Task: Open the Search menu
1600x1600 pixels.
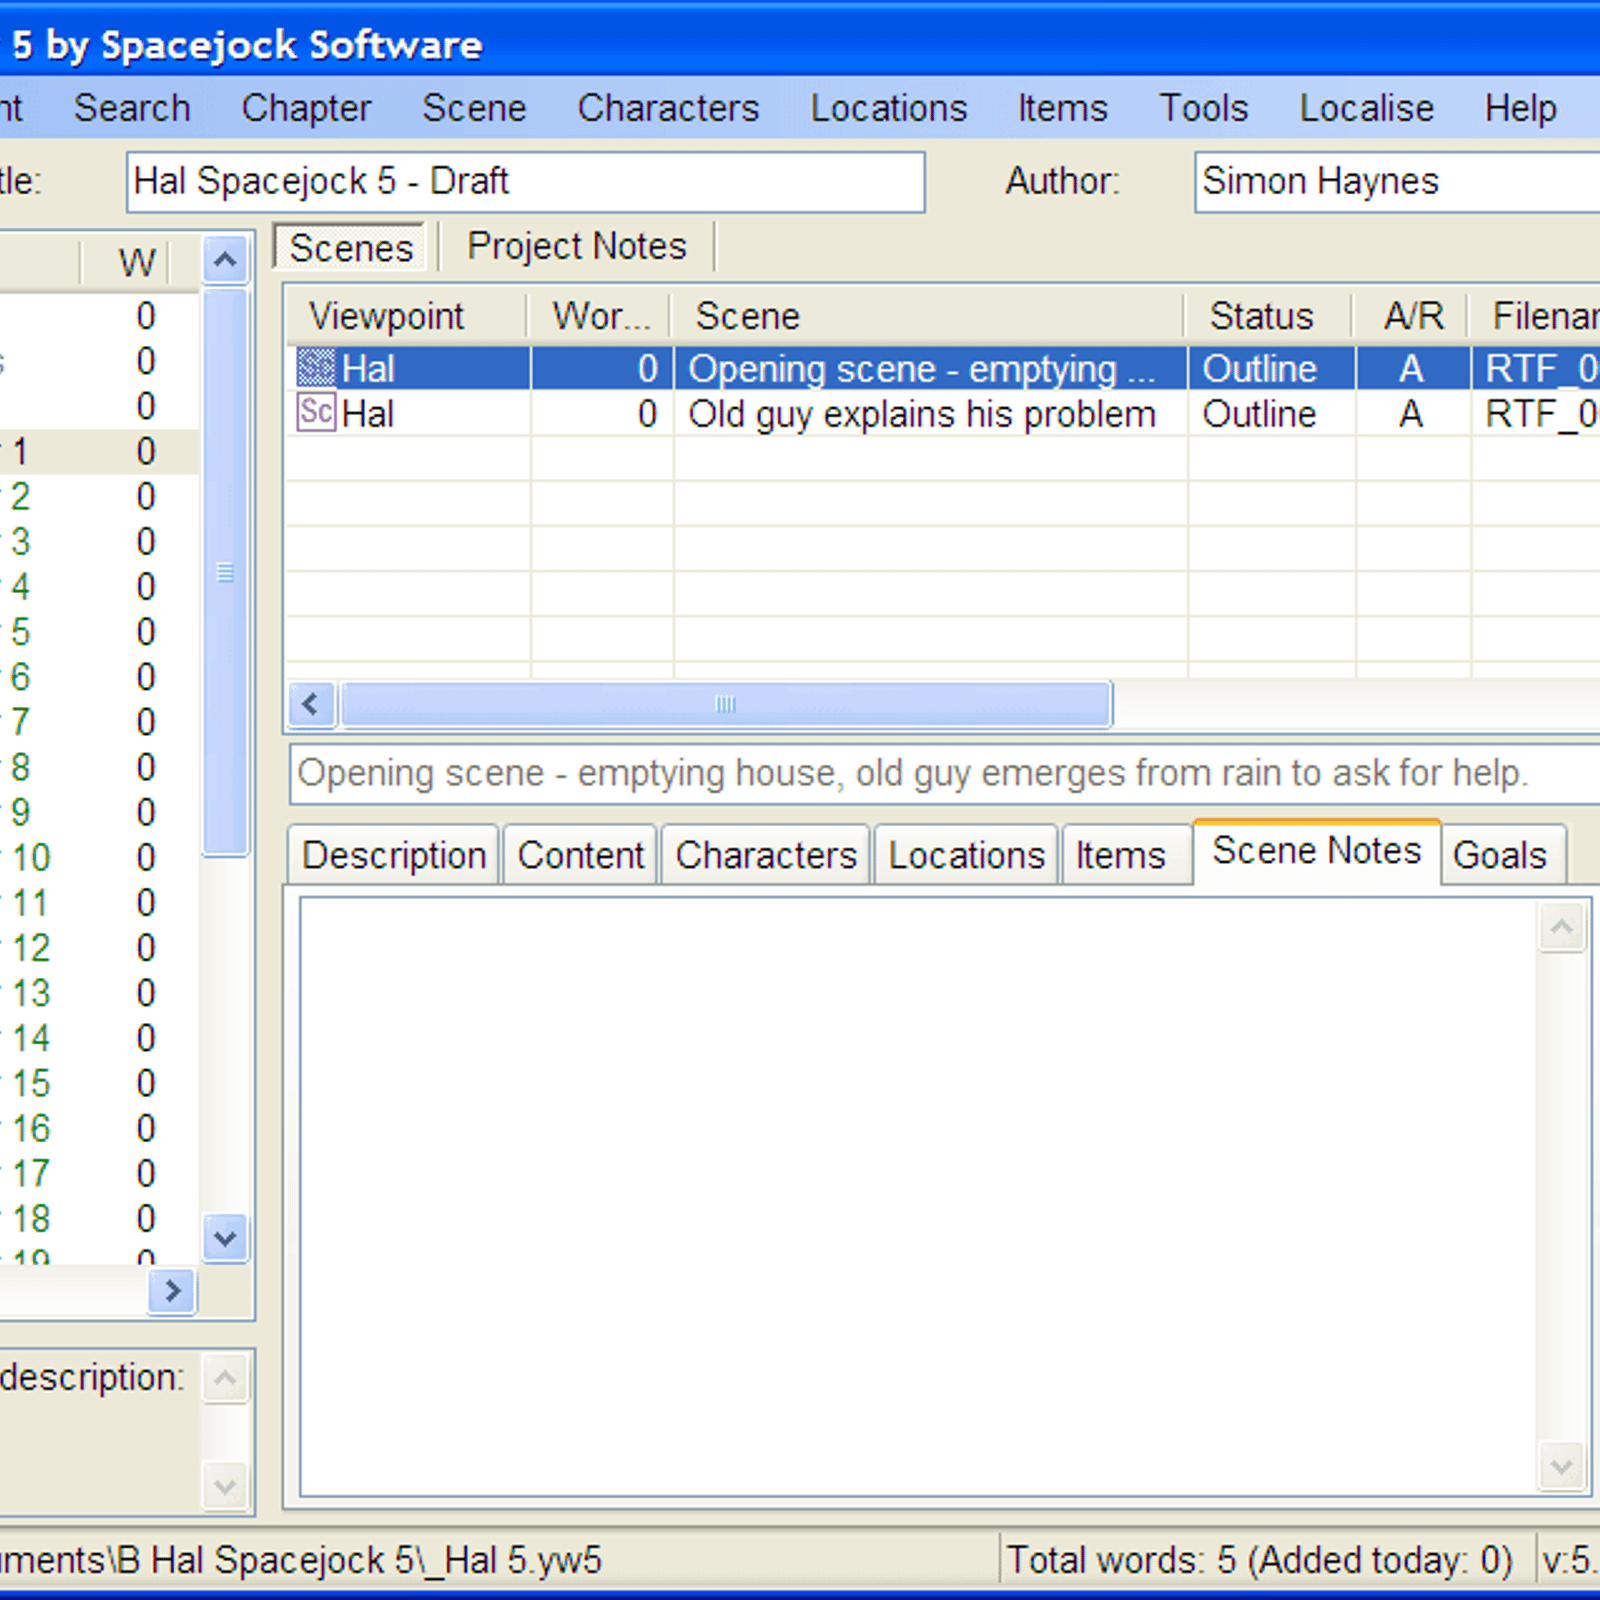Action: [x=132, y=108]
